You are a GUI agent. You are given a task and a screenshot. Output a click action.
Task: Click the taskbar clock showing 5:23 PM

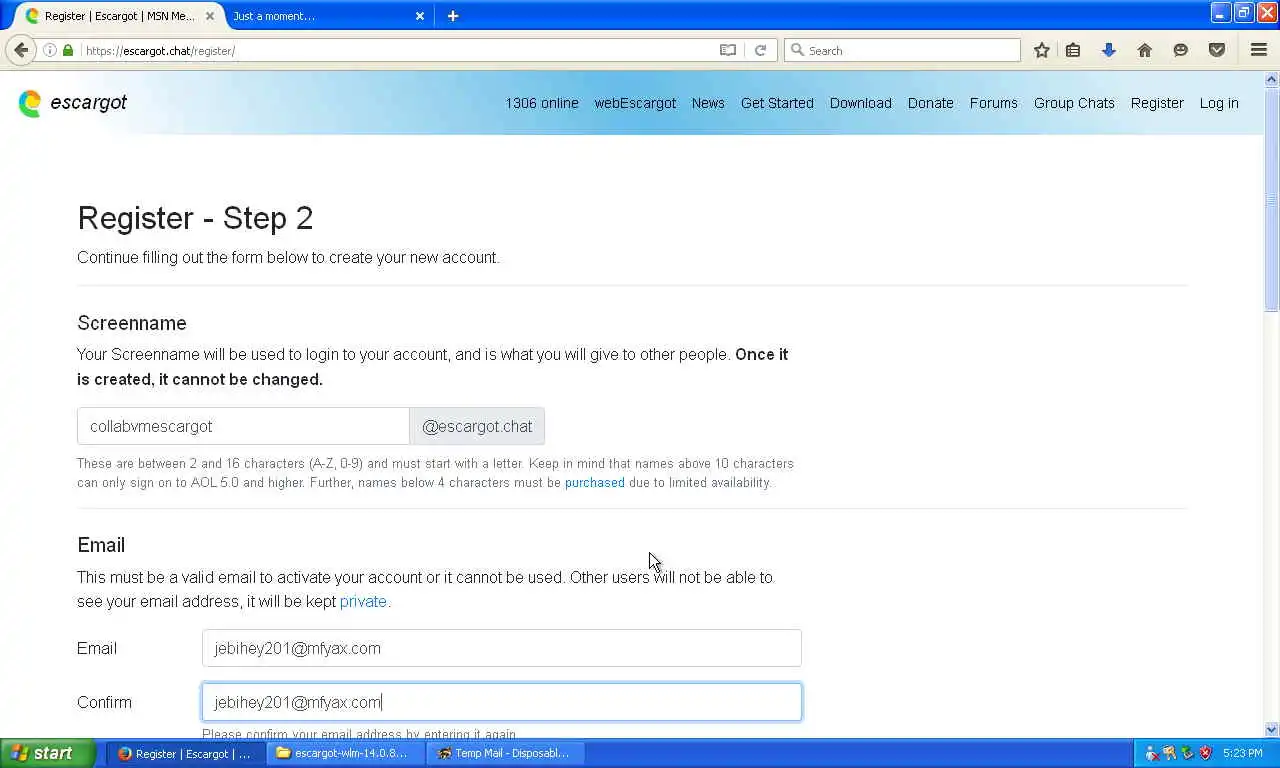1243,753
